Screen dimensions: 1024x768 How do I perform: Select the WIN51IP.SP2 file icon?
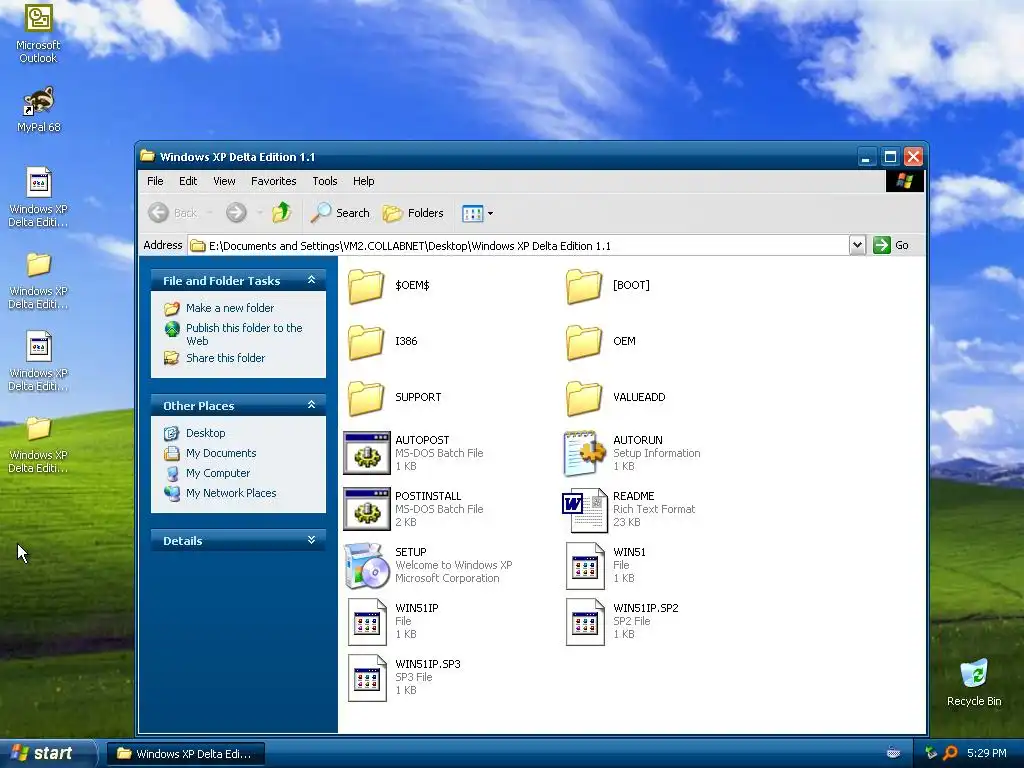(584, 622)
